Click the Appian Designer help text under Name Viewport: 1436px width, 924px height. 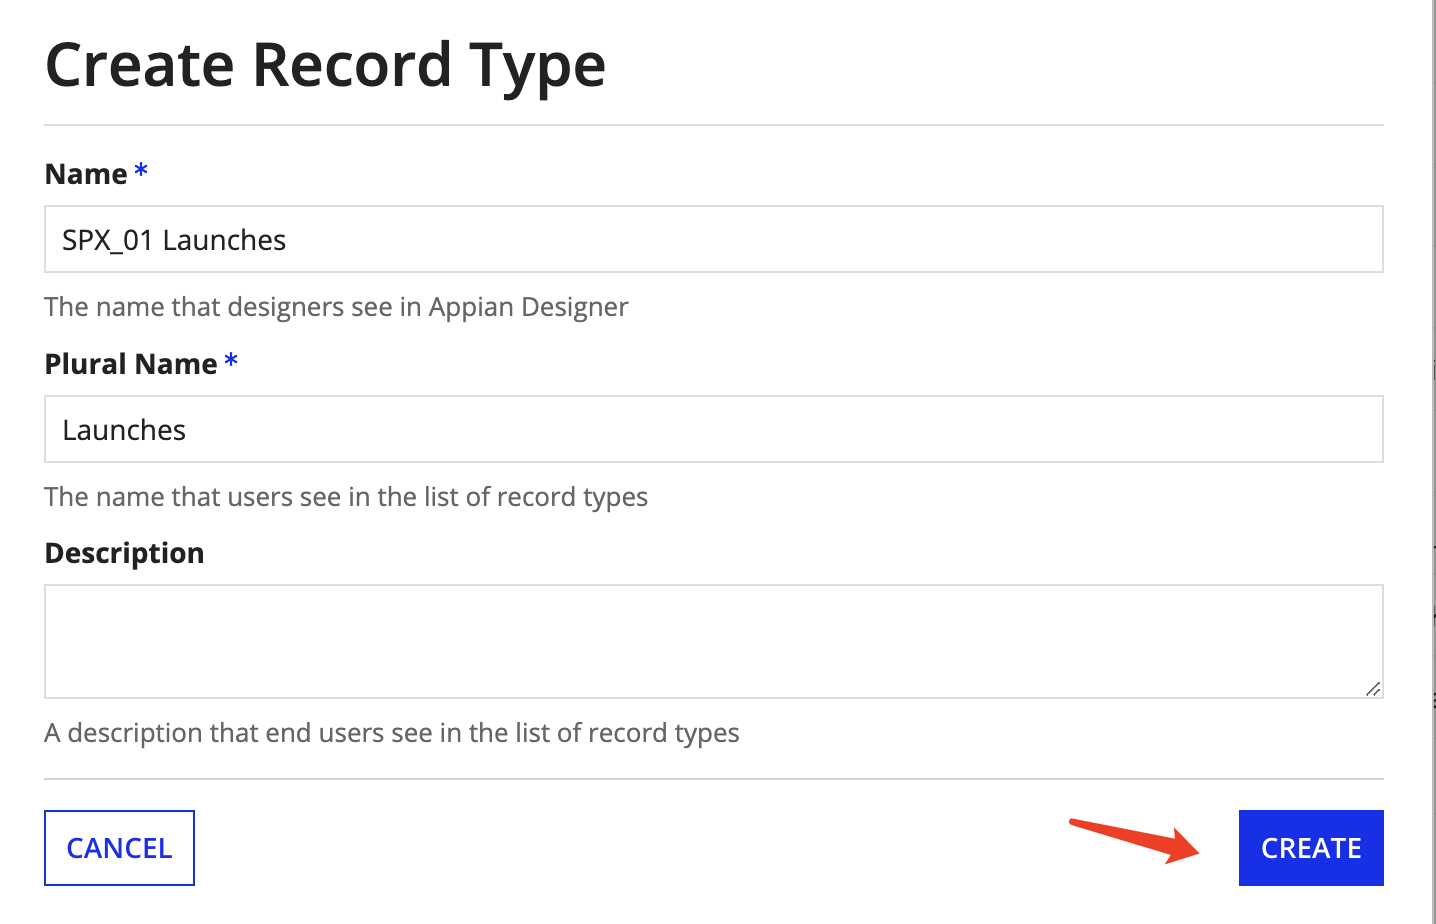point(336,307)
